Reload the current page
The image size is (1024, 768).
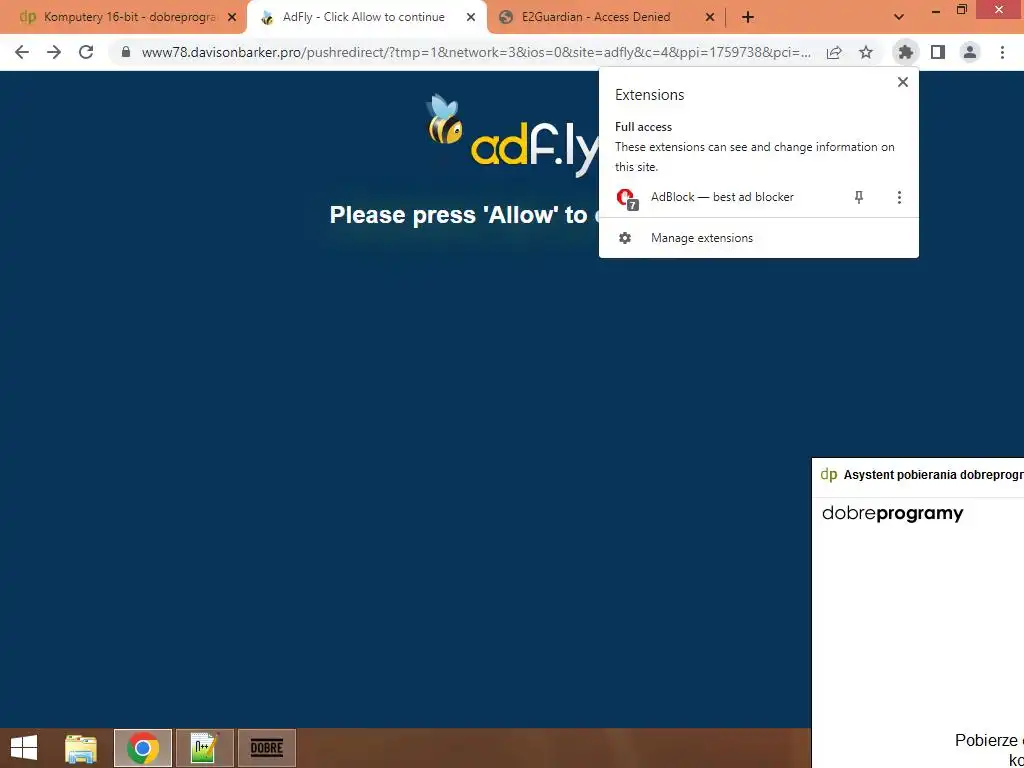pos(86,52)
